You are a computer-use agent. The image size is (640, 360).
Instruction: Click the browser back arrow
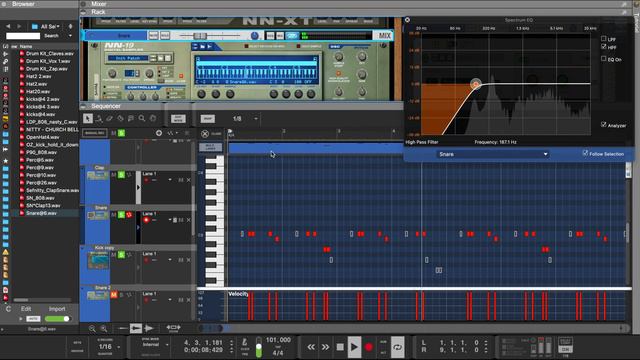8,26
